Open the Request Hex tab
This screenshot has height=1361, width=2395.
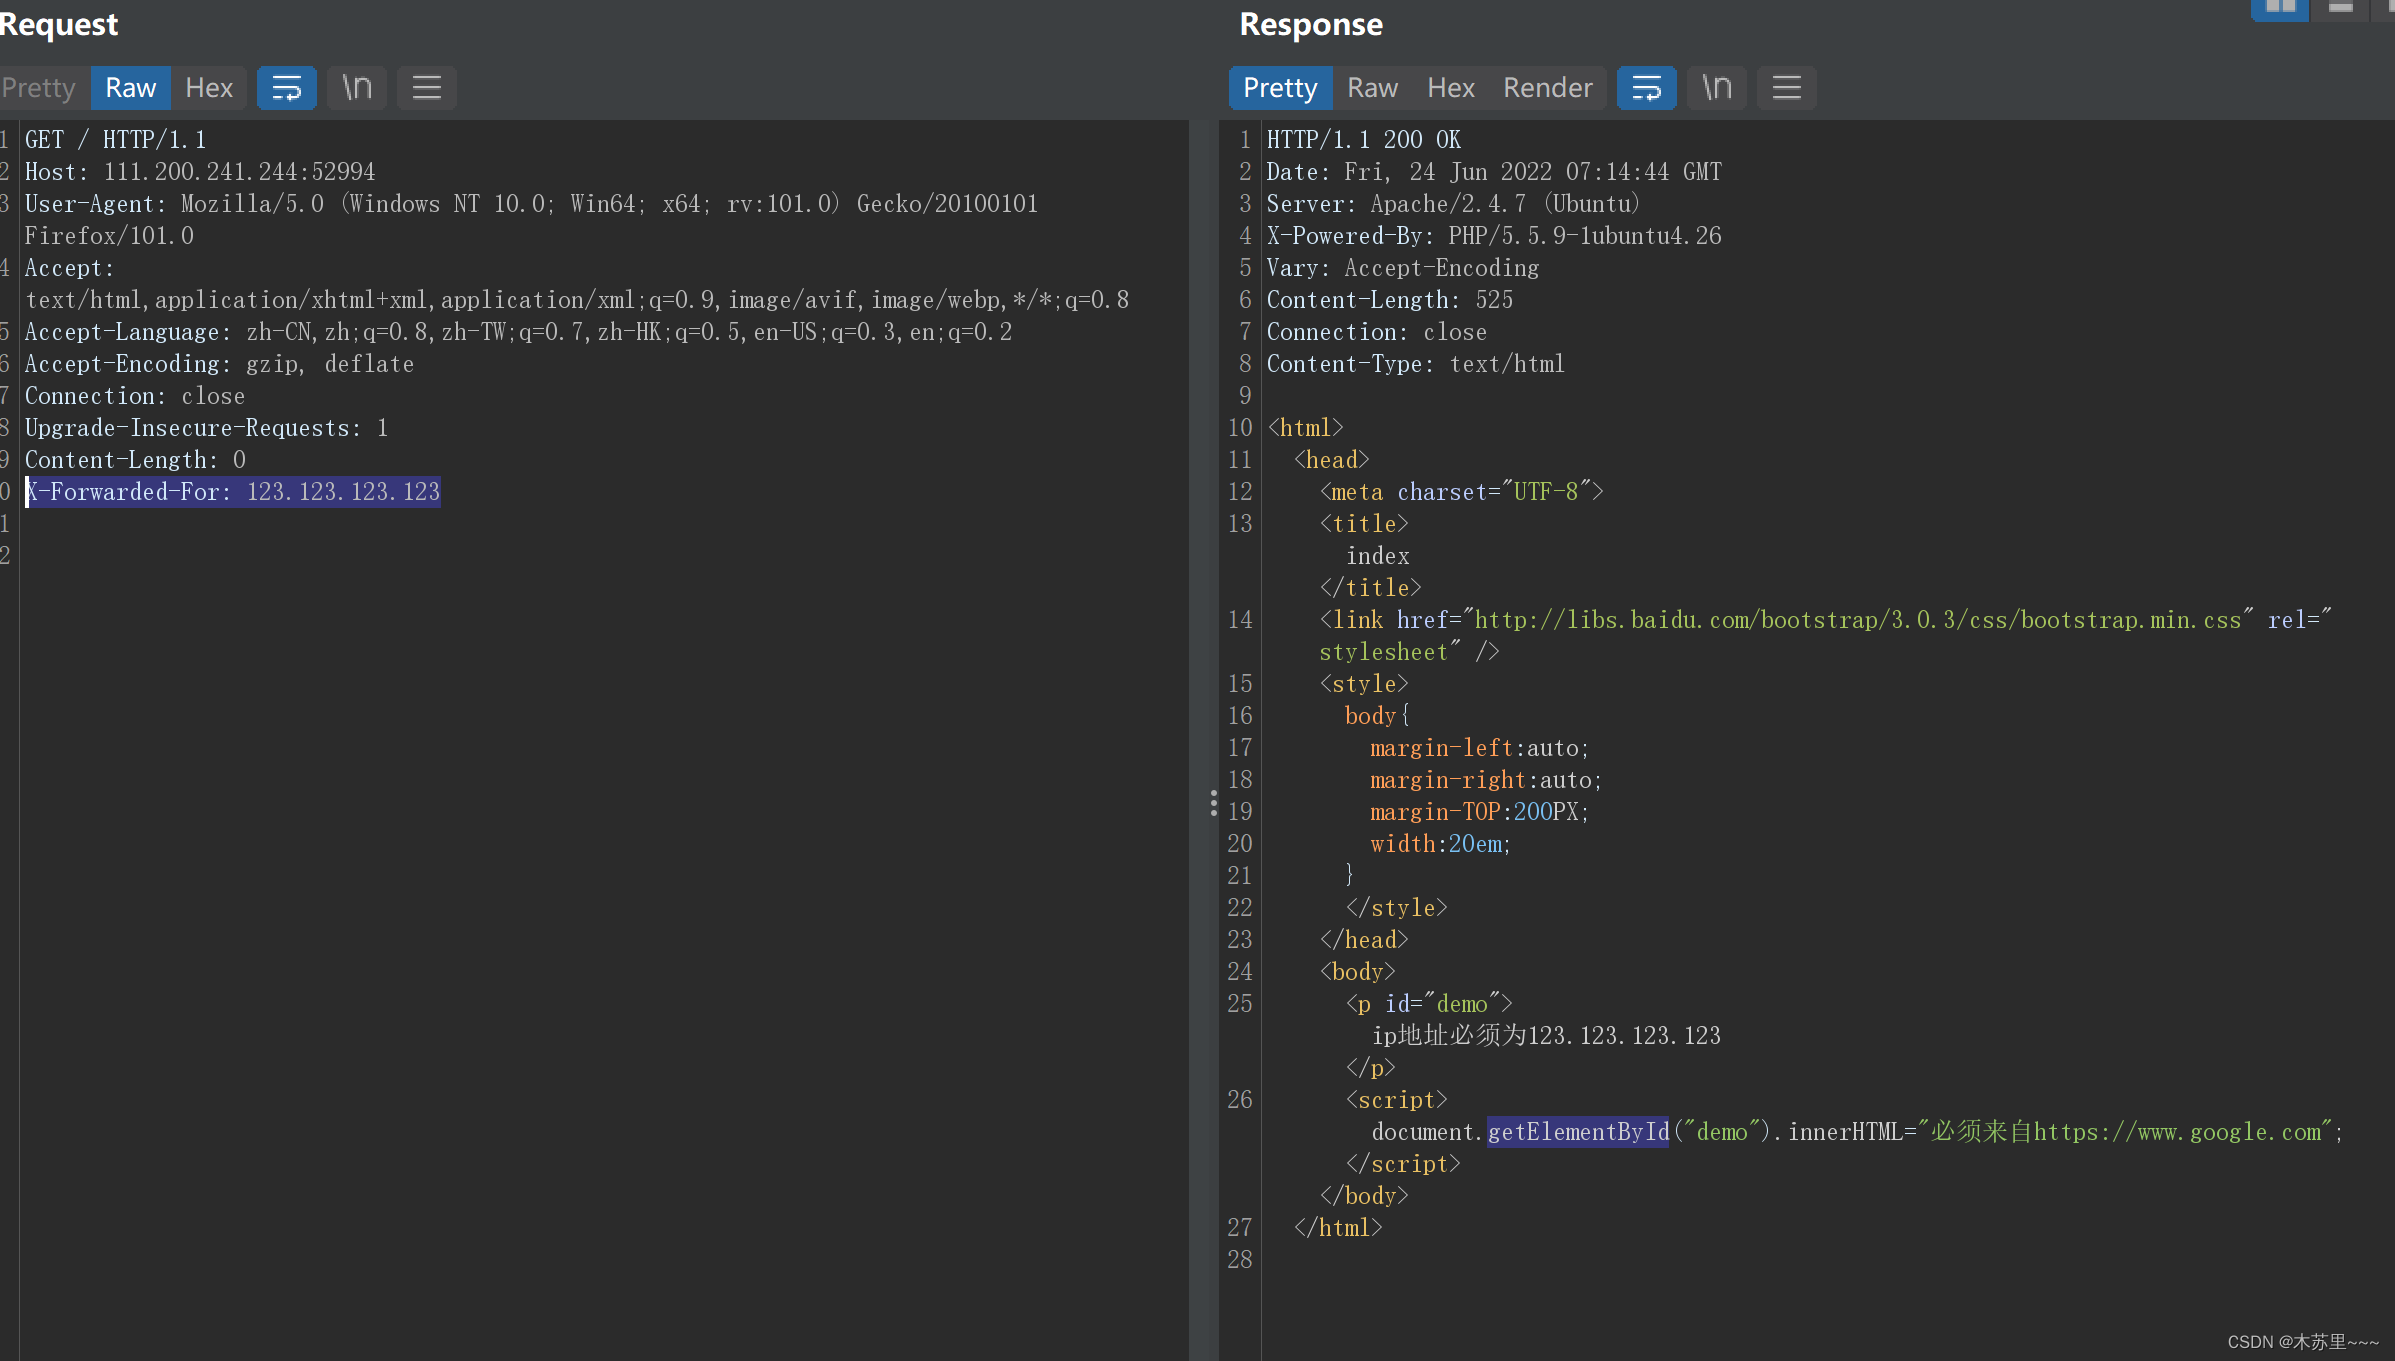(209, 88)
